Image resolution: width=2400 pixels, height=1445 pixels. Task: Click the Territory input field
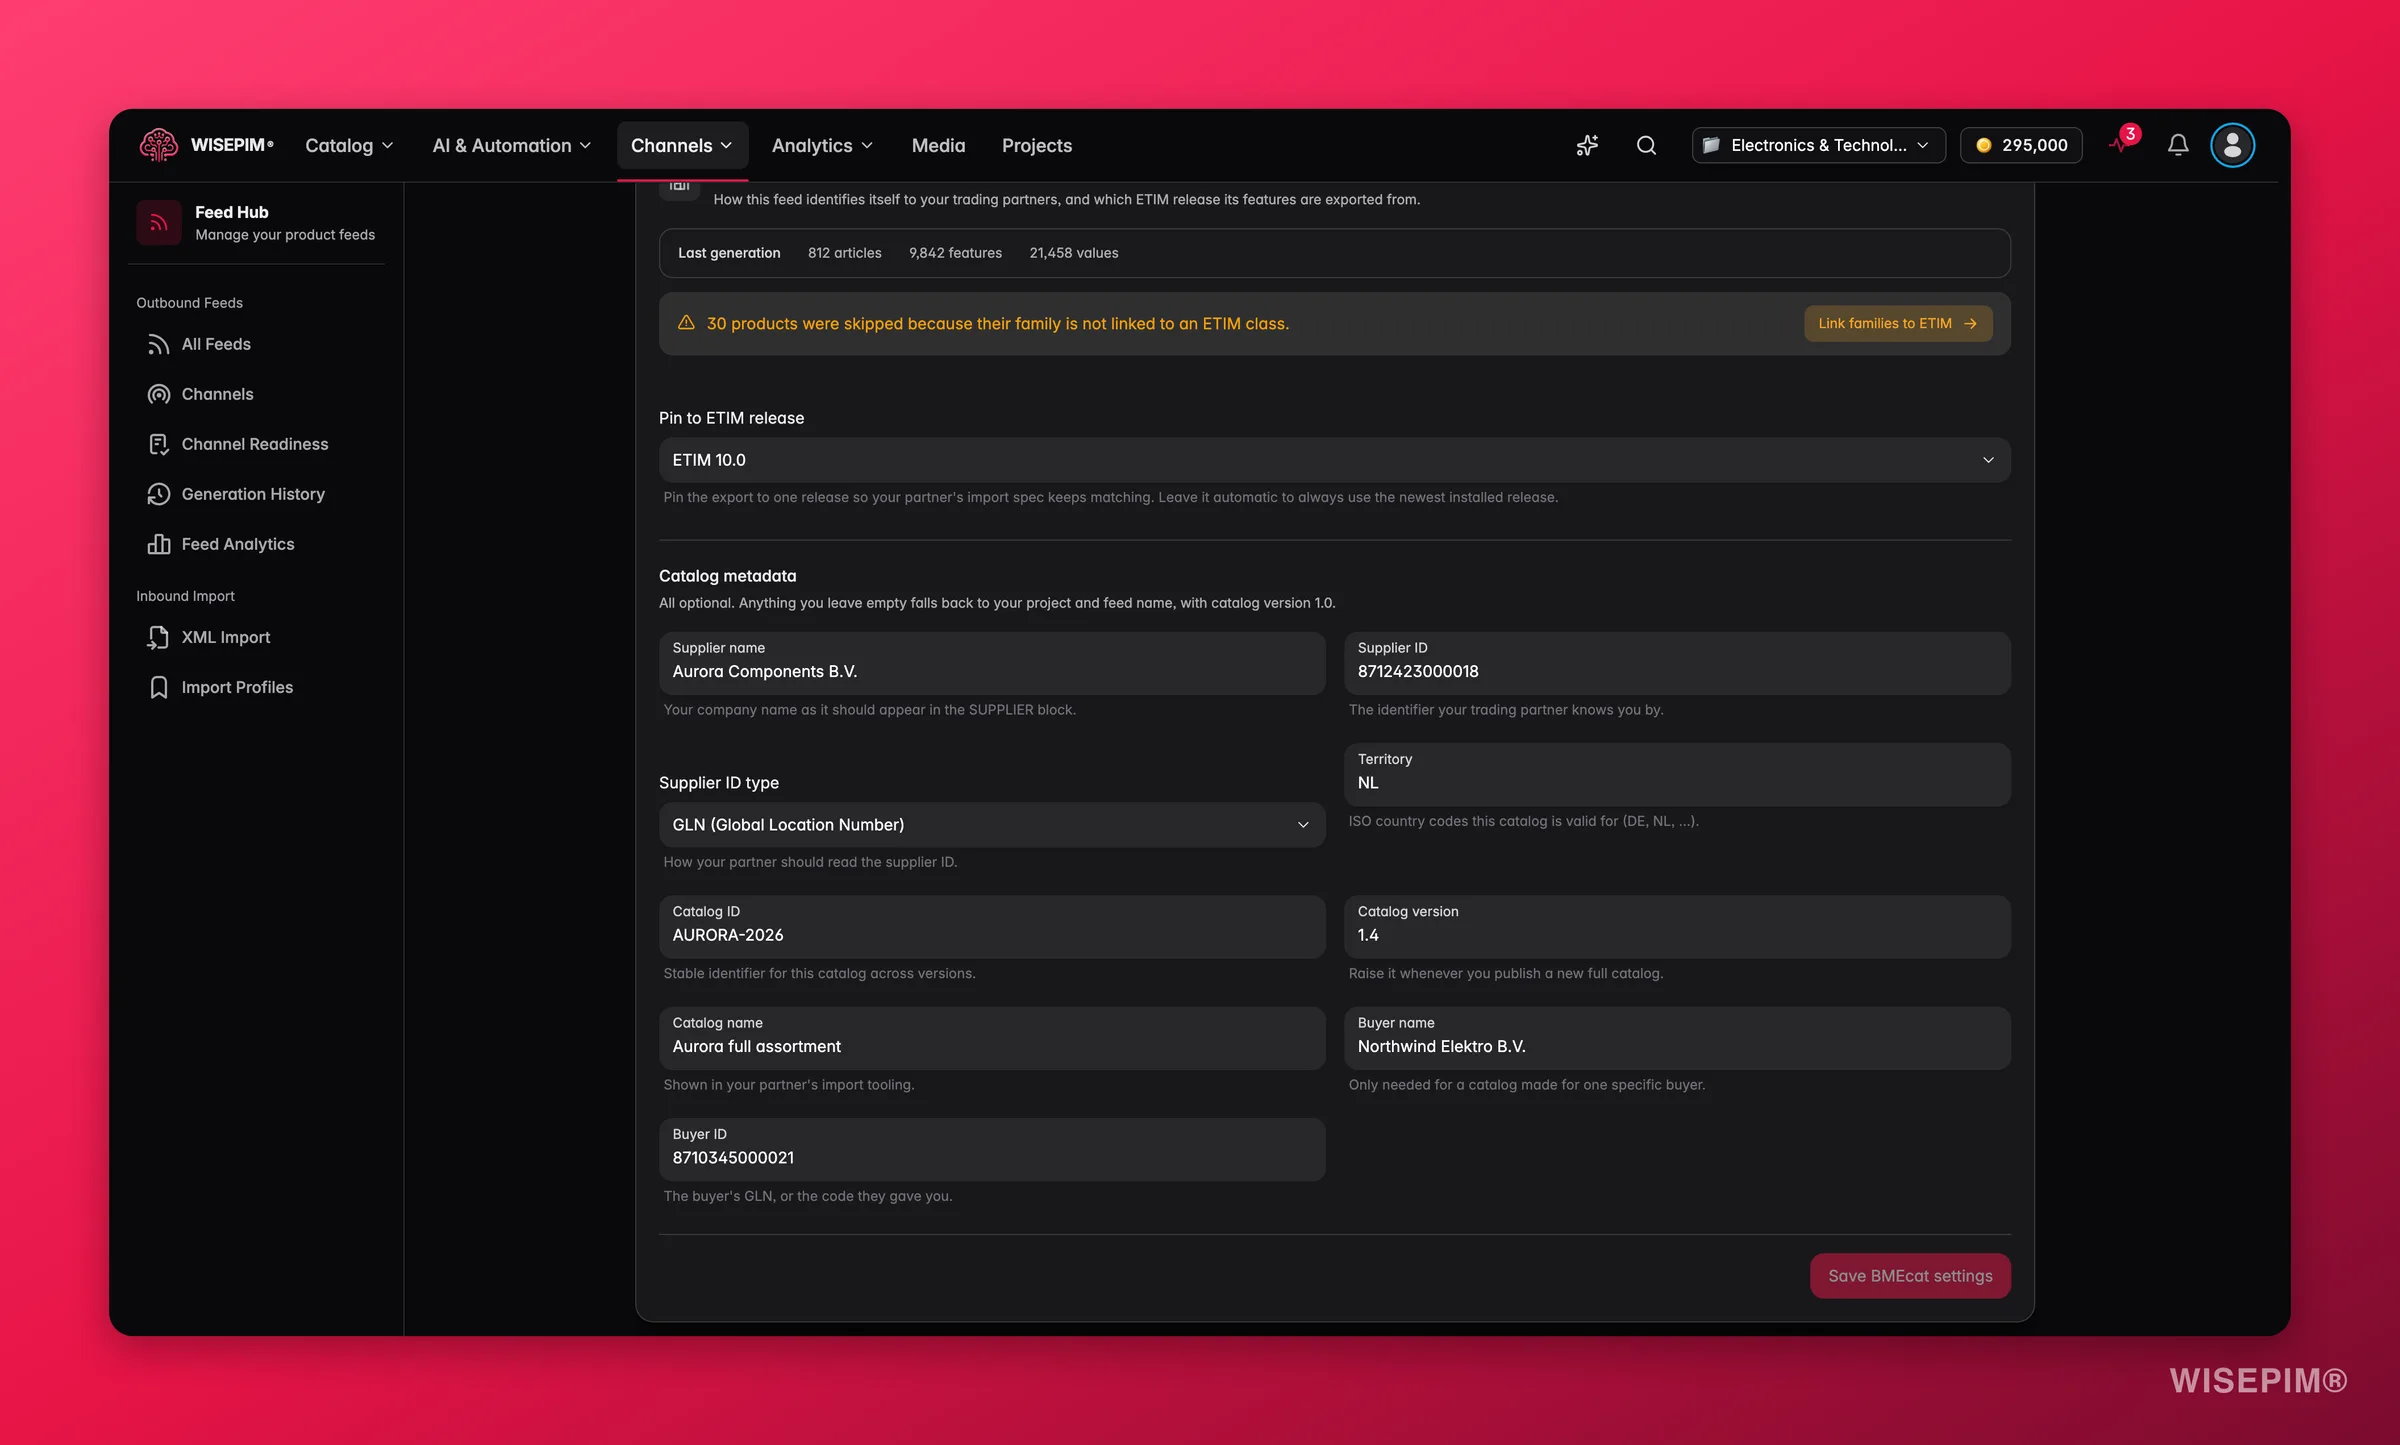click(x=1676, y=774)
